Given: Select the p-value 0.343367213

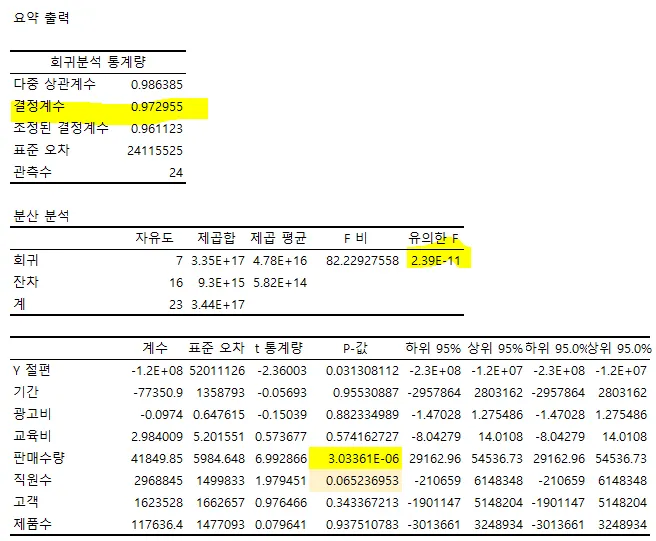Looking at the screenshot, I should [x=363, y=502].
